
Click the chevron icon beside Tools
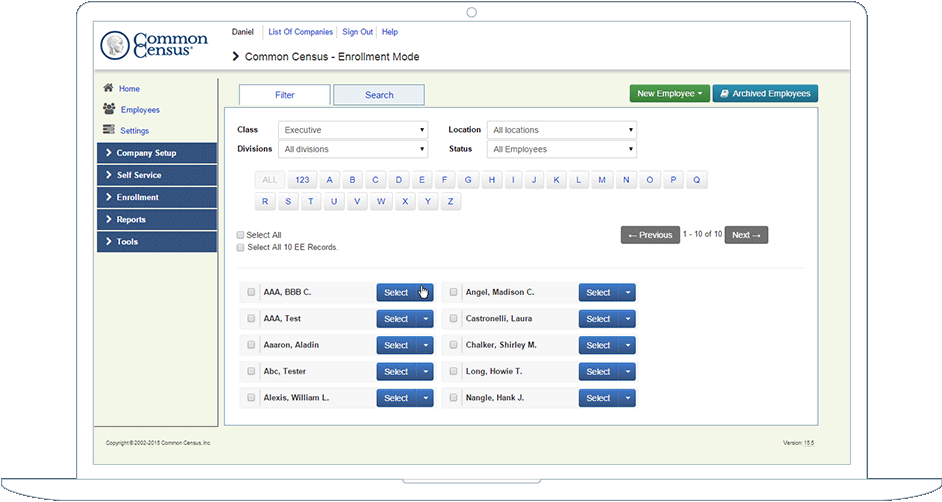(108, 241)
